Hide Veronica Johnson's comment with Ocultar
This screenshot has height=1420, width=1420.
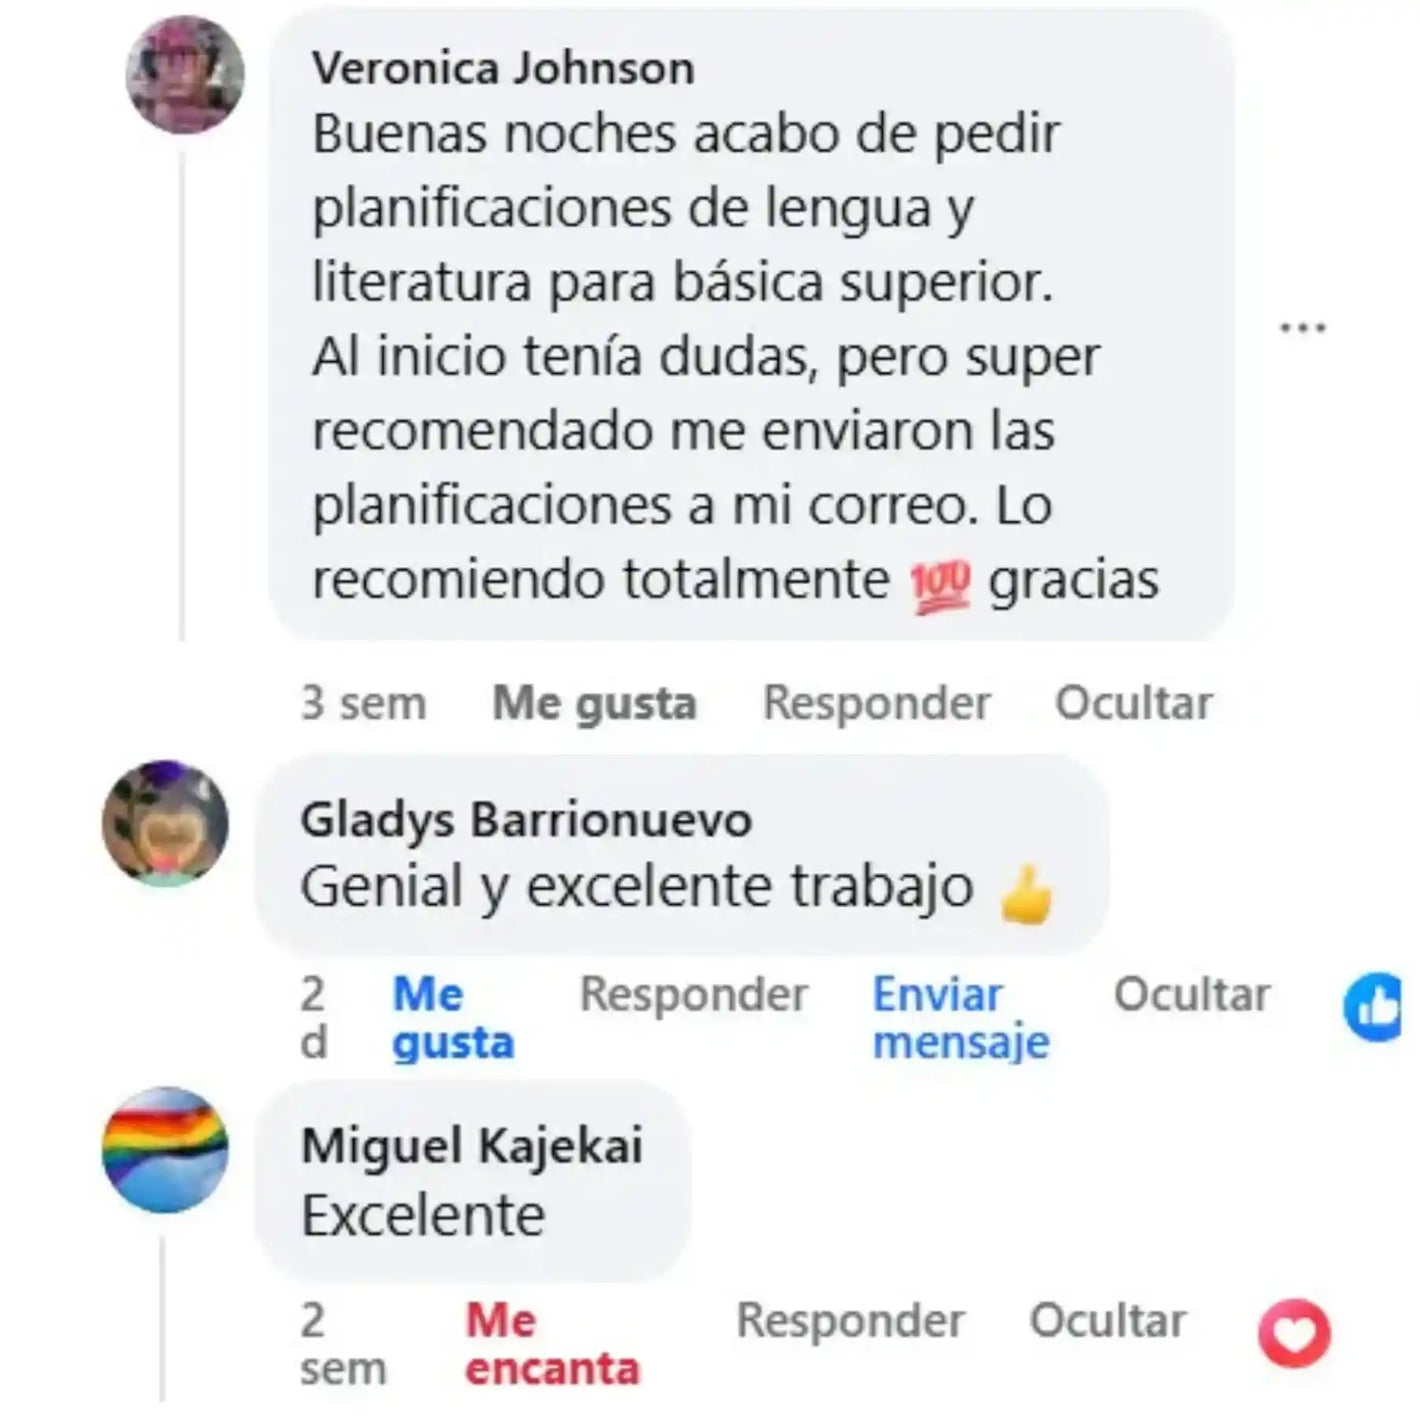click(x=1133, y=703)
